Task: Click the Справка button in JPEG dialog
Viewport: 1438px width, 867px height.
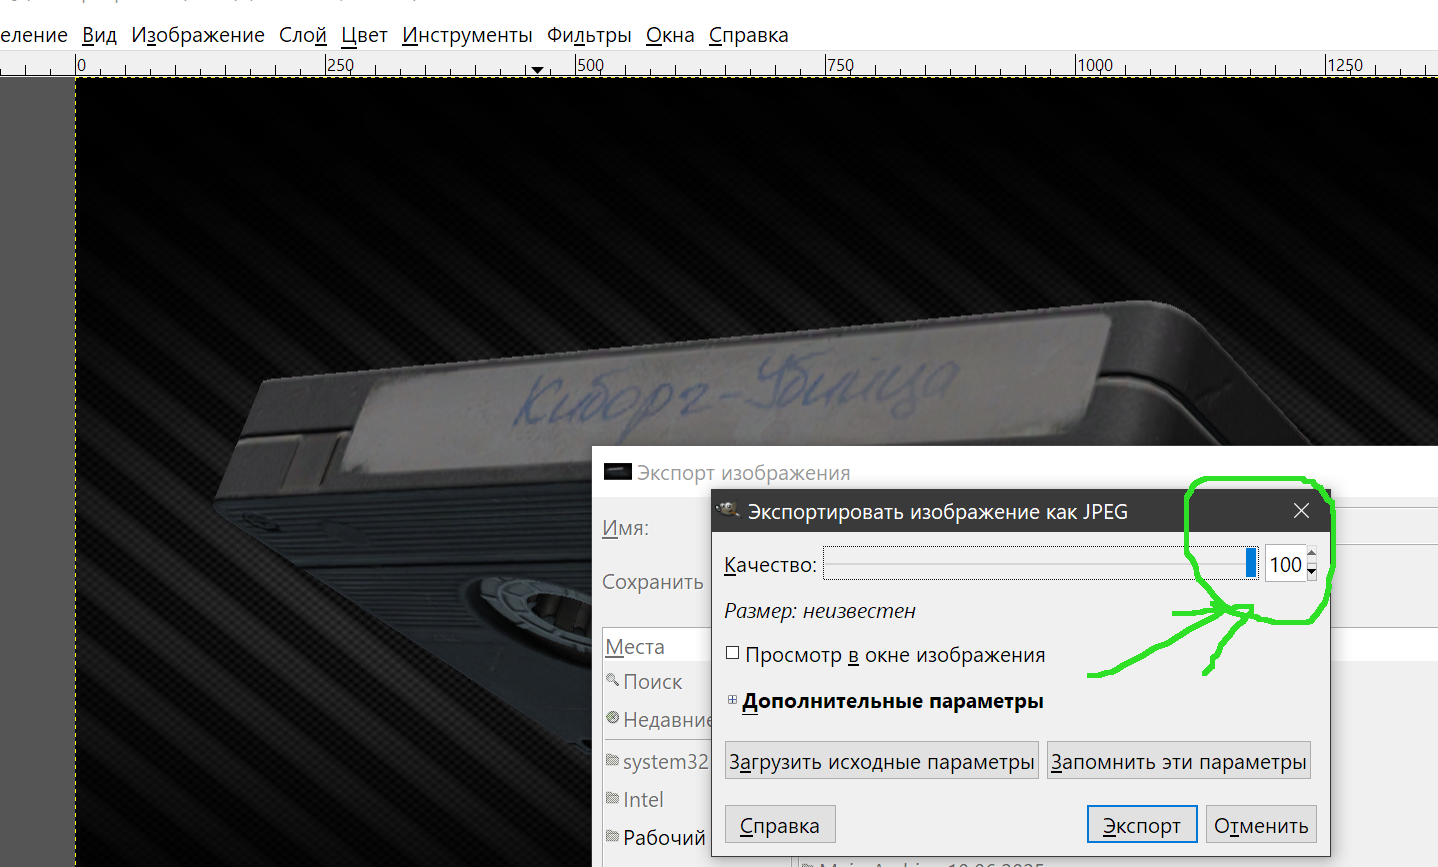Action: (780, 825)
